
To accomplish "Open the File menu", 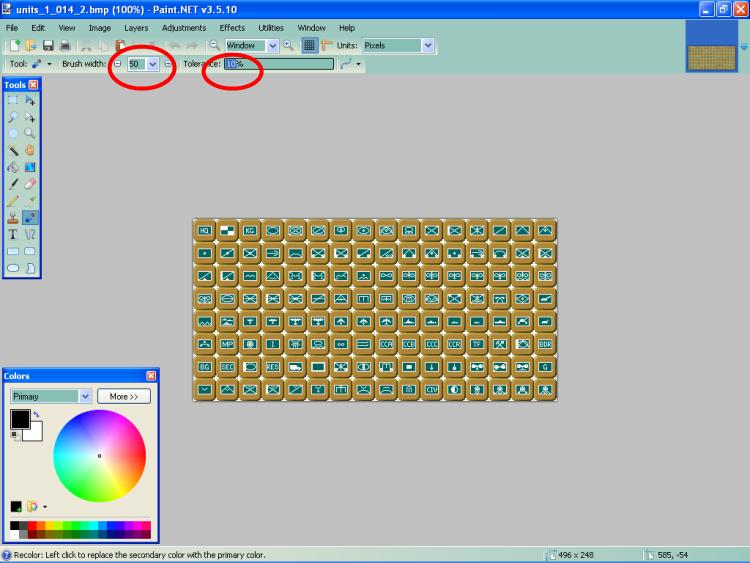I will click(x=12, y=28).
